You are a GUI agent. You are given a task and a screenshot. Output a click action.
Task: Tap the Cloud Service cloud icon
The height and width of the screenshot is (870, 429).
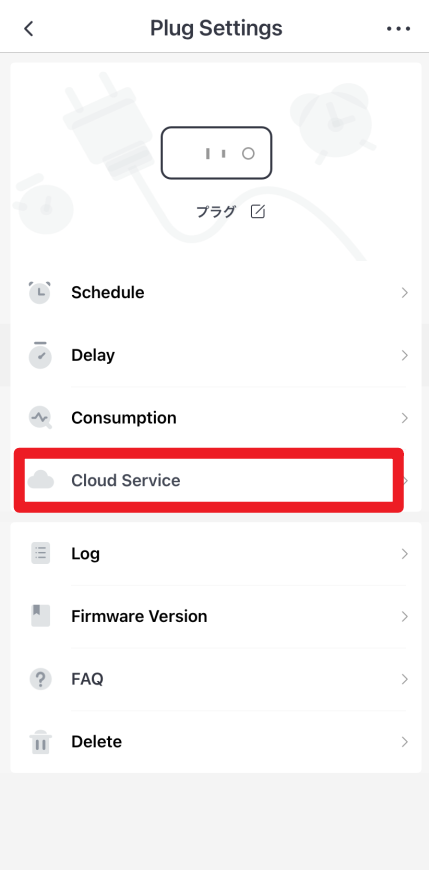tap(41, 480)
